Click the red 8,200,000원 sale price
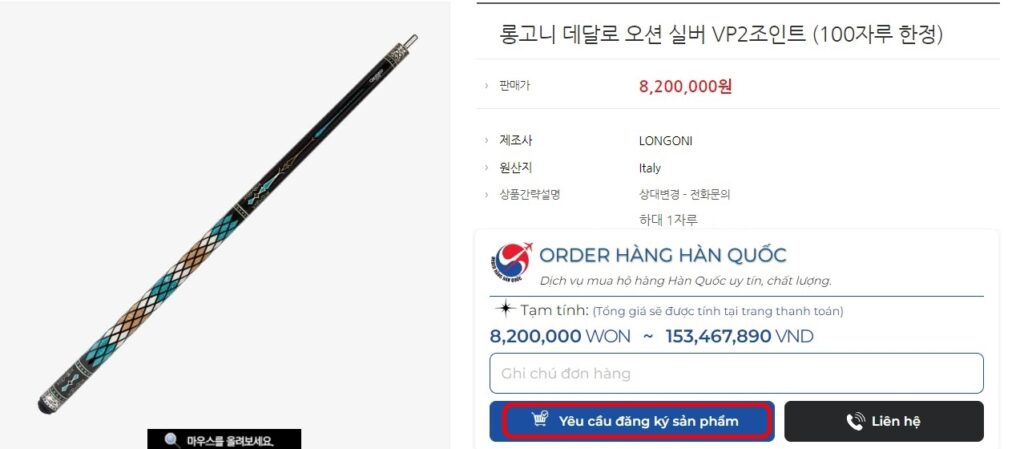1024x449 pixels. (x=685, y=86)
